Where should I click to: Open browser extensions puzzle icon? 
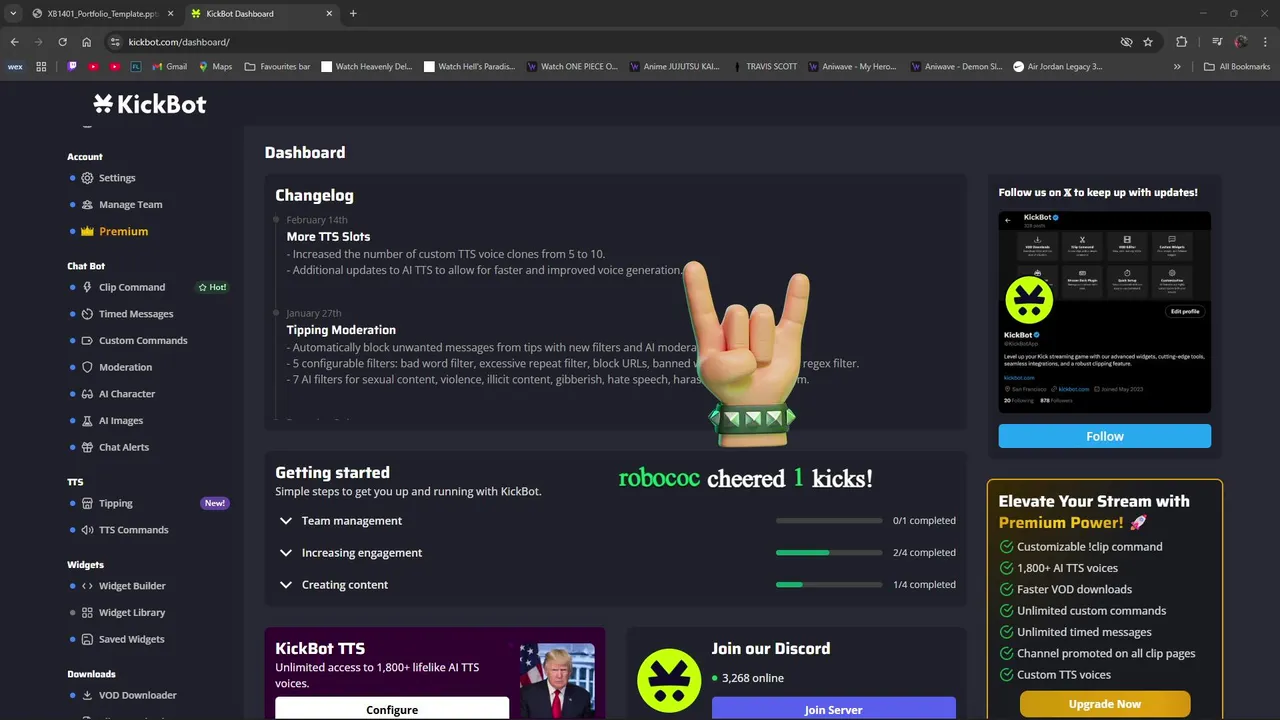click(x=1181, y=42)
